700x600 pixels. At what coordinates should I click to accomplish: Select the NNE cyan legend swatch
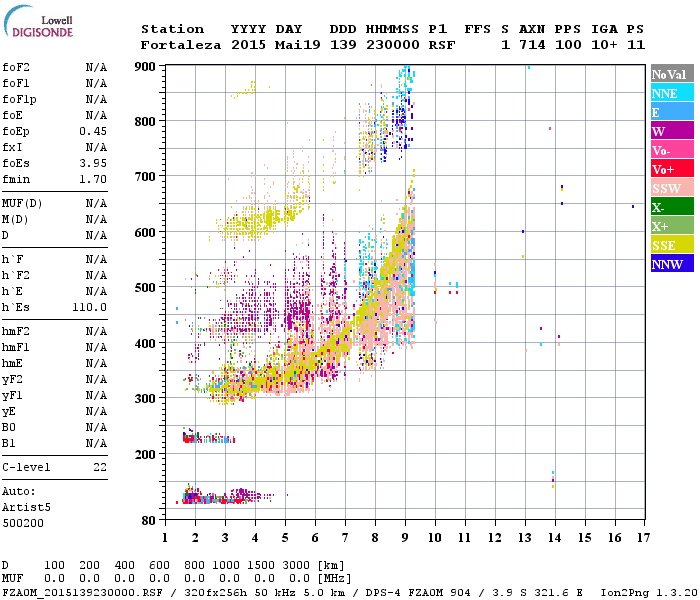pos(672,93)
